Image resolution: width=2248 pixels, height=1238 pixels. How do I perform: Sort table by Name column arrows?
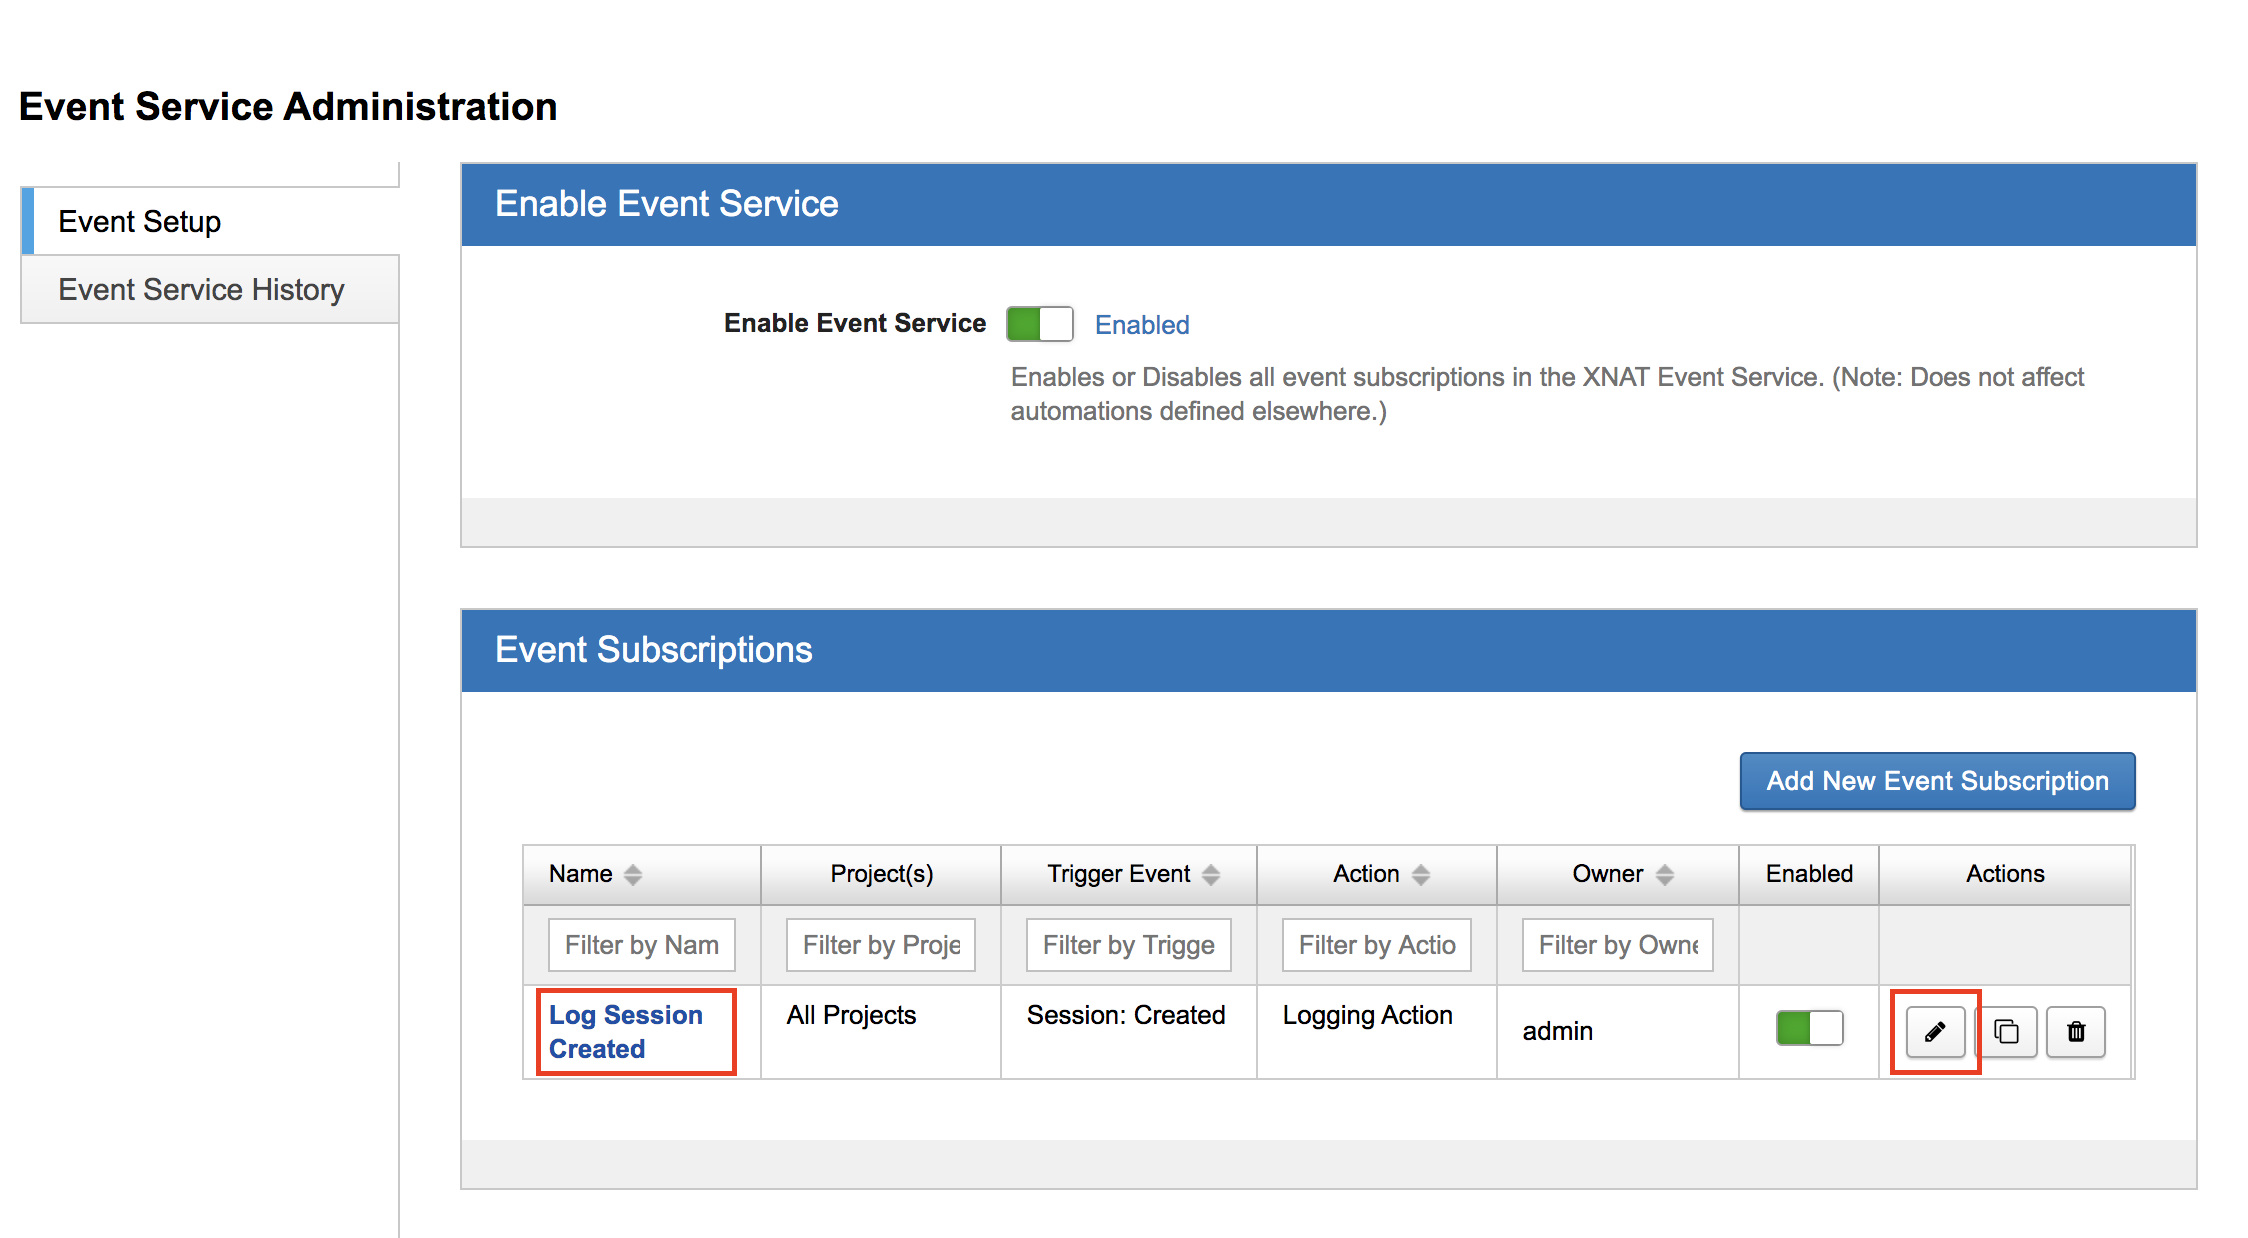pyautogui.click(x=633, y=875)
